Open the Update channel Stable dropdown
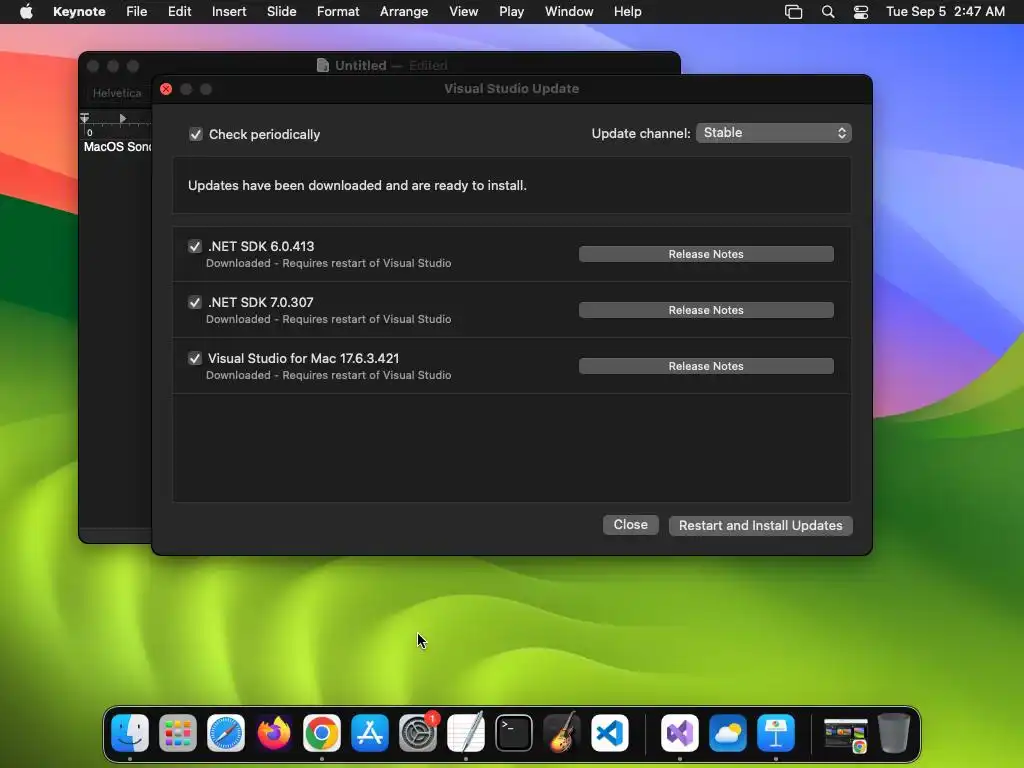Screen dimensions: 1024x768 (x=773, y=133)
